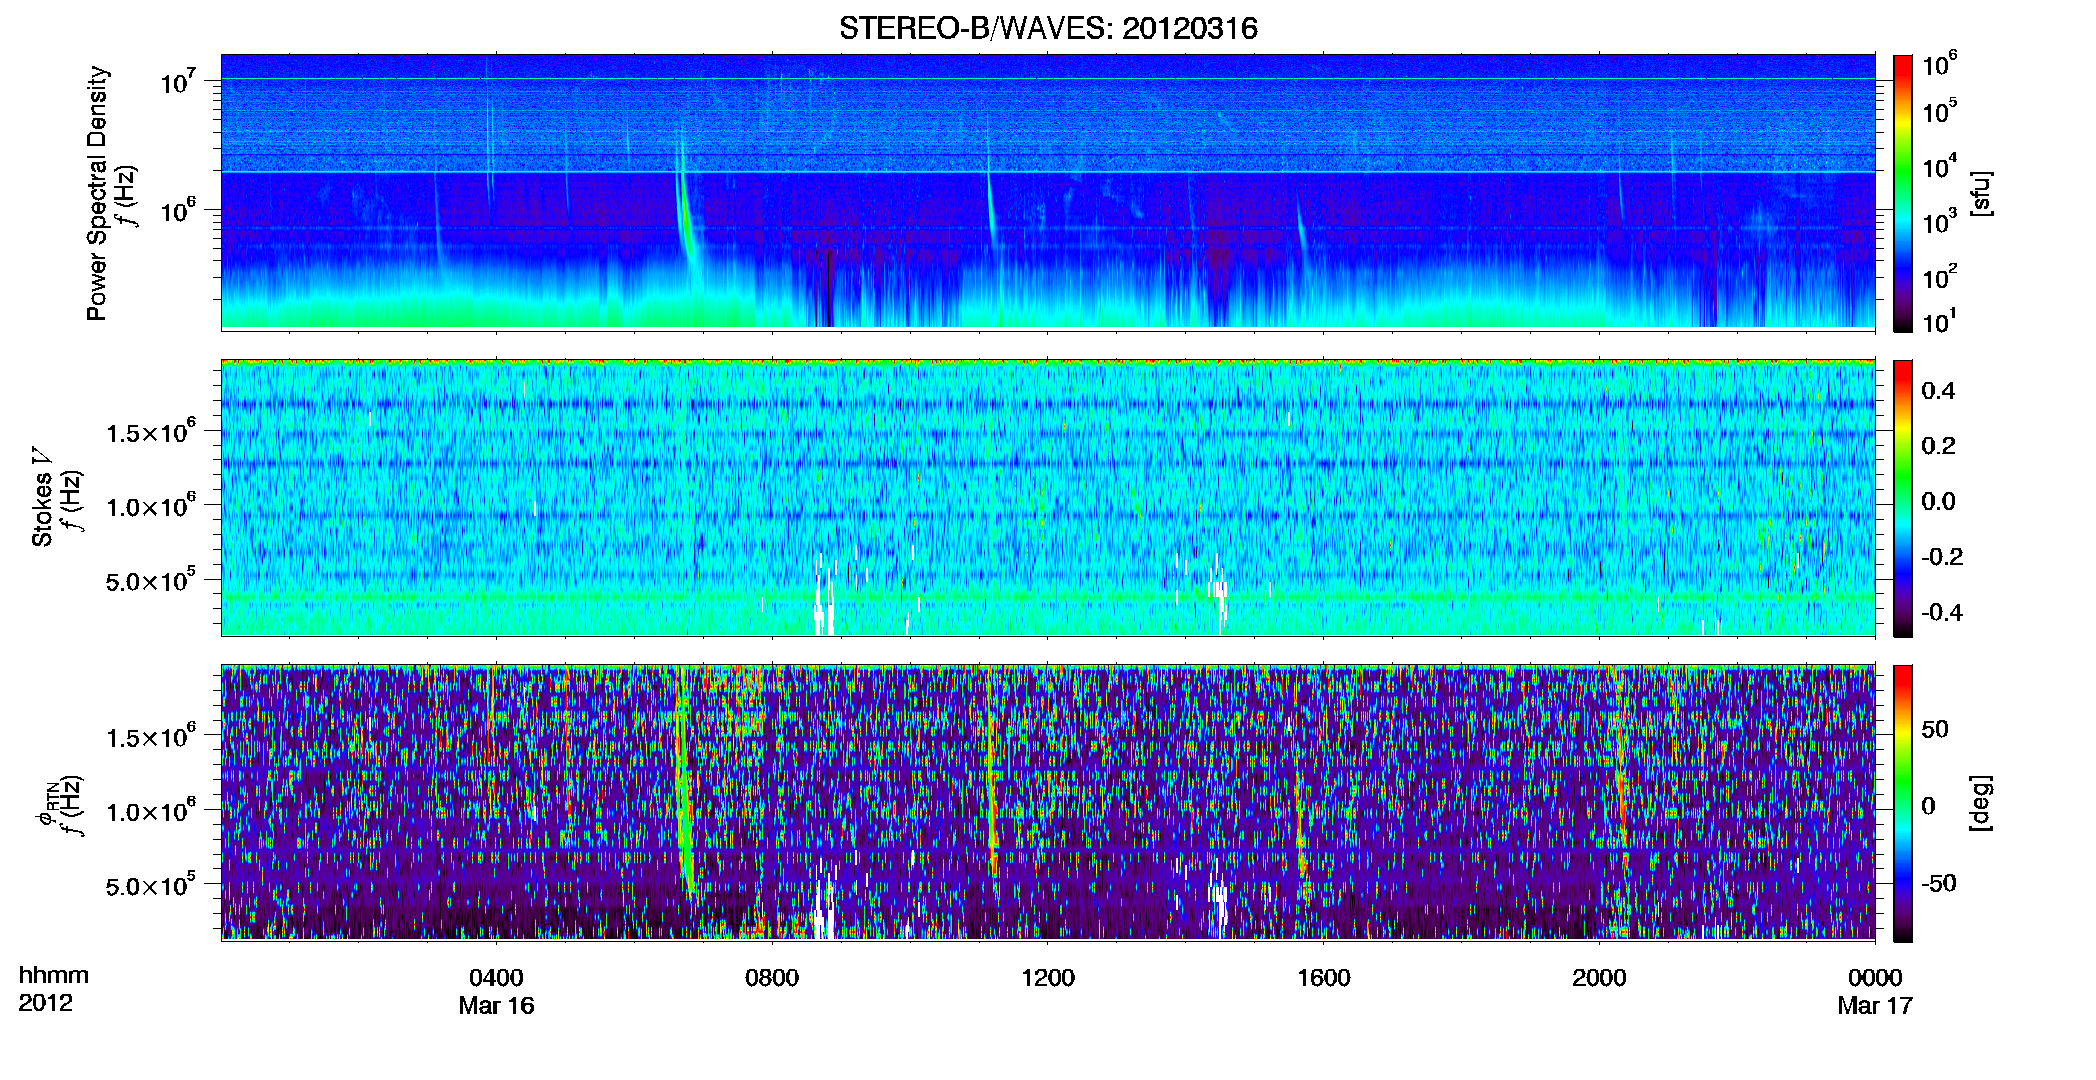Viewport: 2096px width, 1080px height.
Task: Click the strong radio burst near 0640 in spectrum
Action: 688,210
